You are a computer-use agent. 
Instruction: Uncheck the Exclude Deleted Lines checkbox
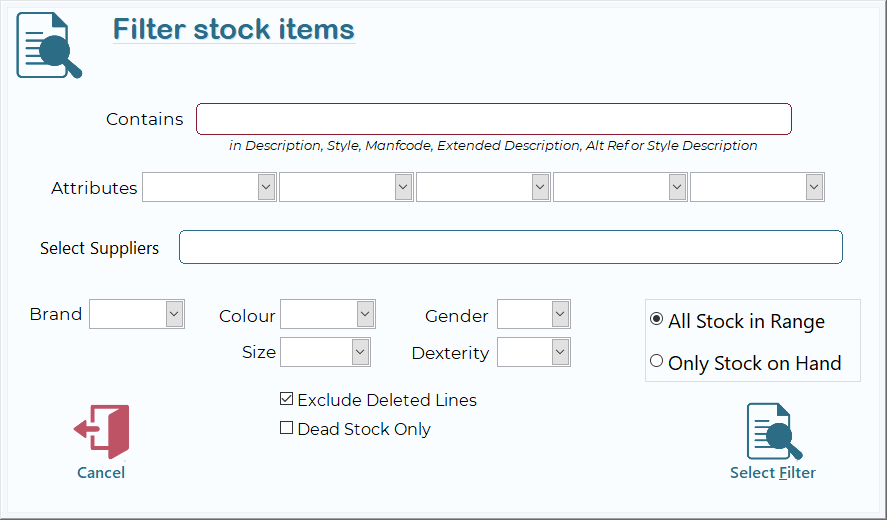(x=287, y=399)
